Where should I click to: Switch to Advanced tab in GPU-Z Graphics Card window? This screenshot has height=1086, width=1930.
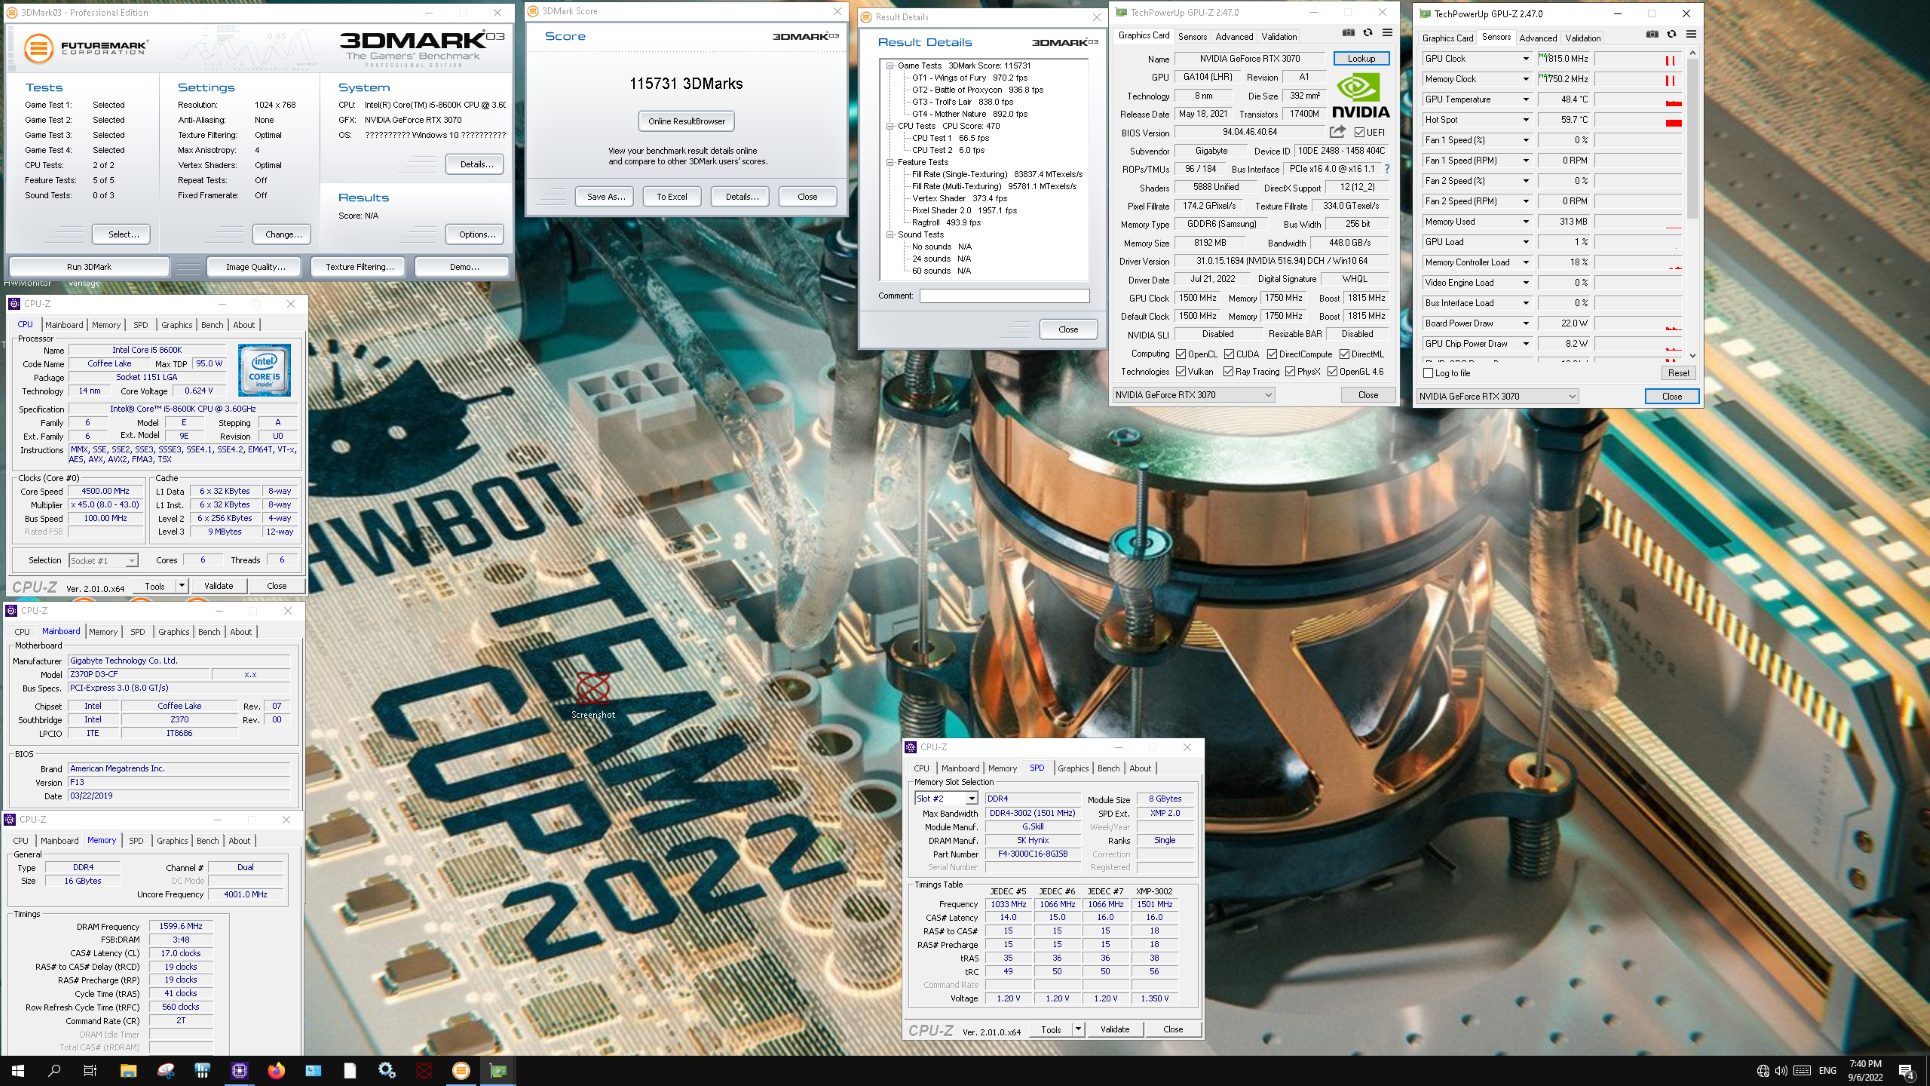coord(1234,37)
